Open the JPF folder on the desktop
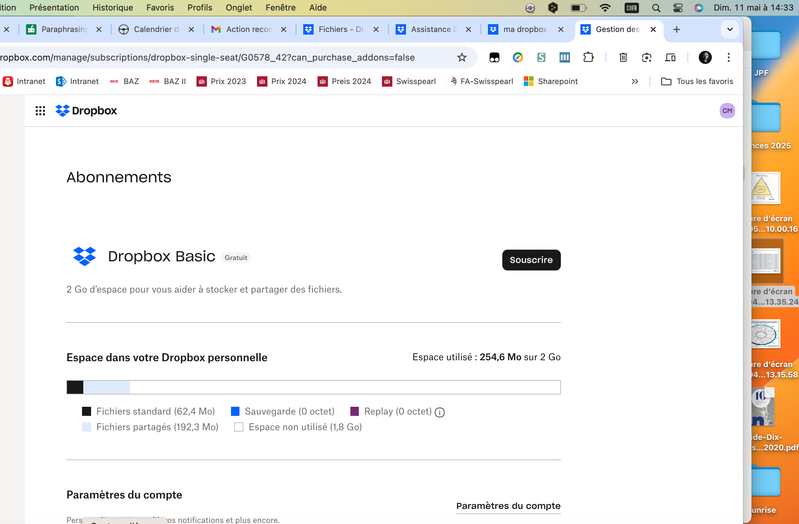Screen dimensions: 799x524 click(764, 54)
